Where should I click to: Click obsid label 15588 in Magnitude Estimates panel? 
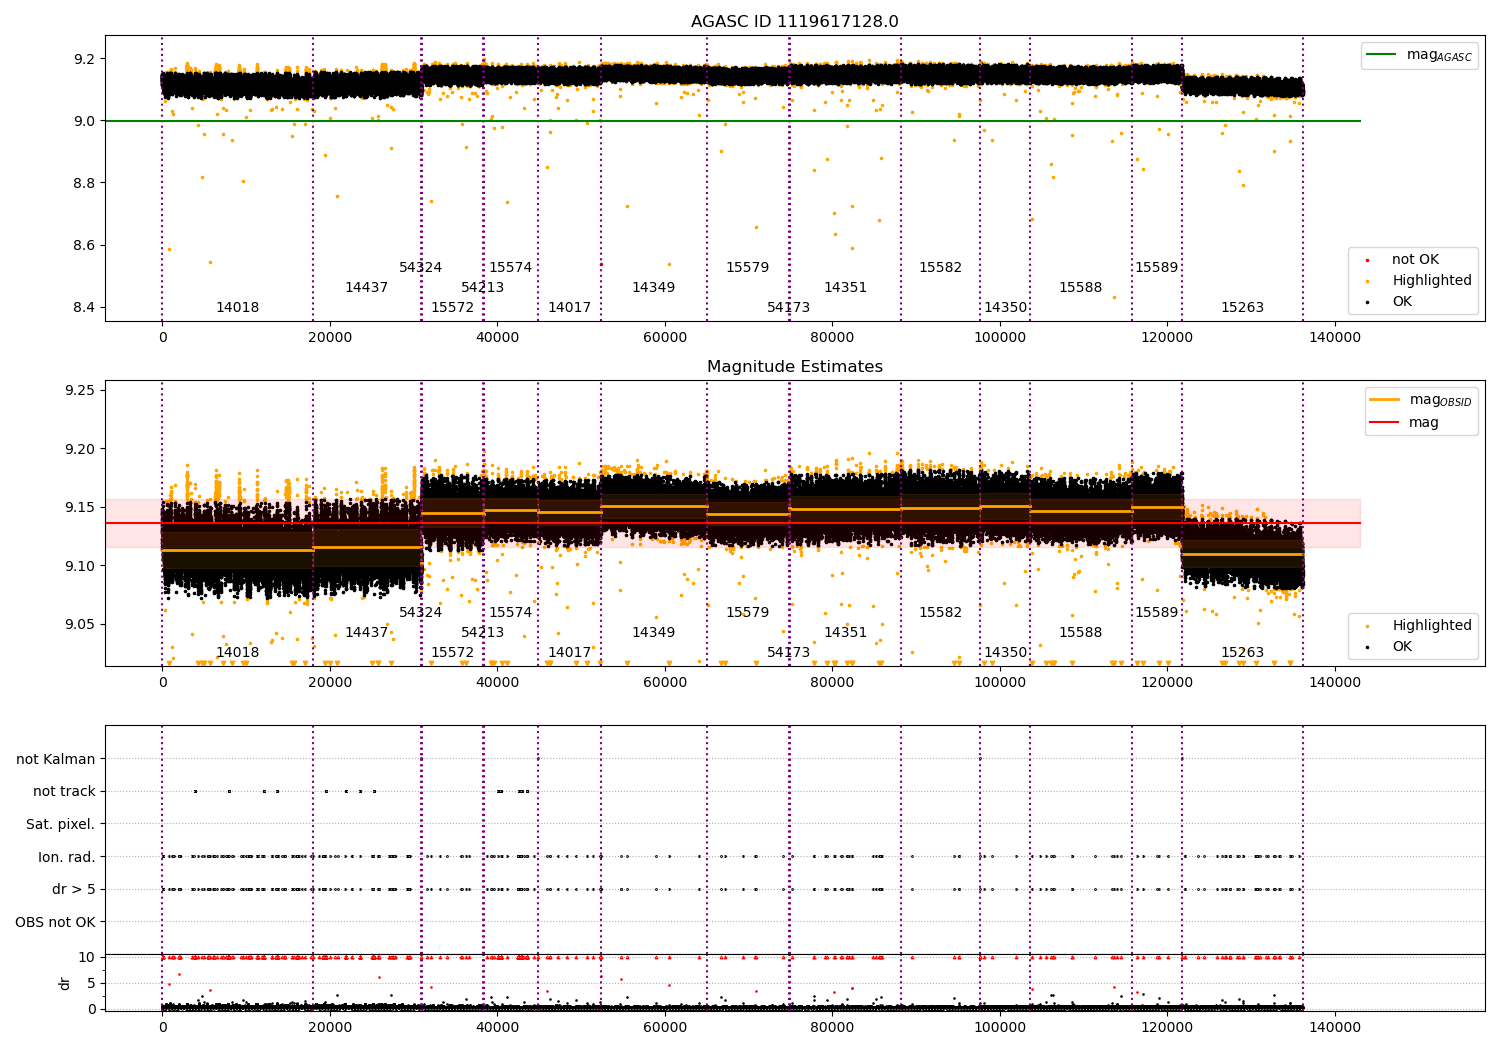(x=1080, y=633)
